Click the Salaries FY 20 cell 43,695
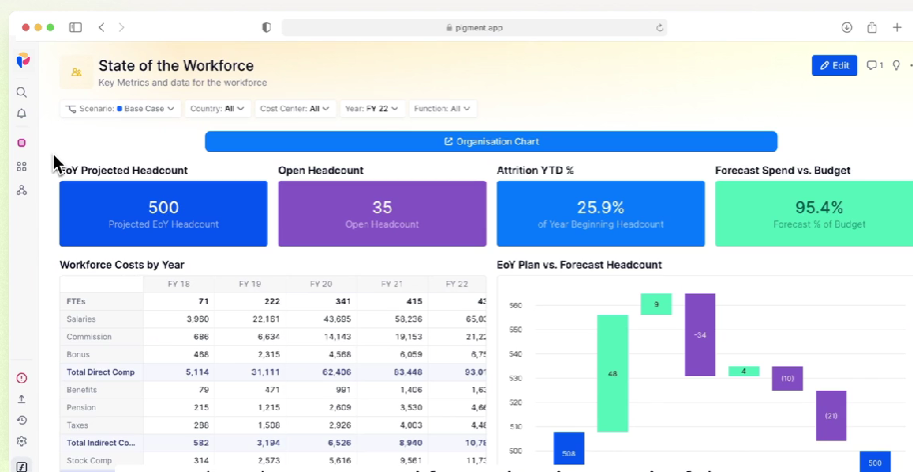The width and height of the screenshot is (913, 472). click(321, 319)
